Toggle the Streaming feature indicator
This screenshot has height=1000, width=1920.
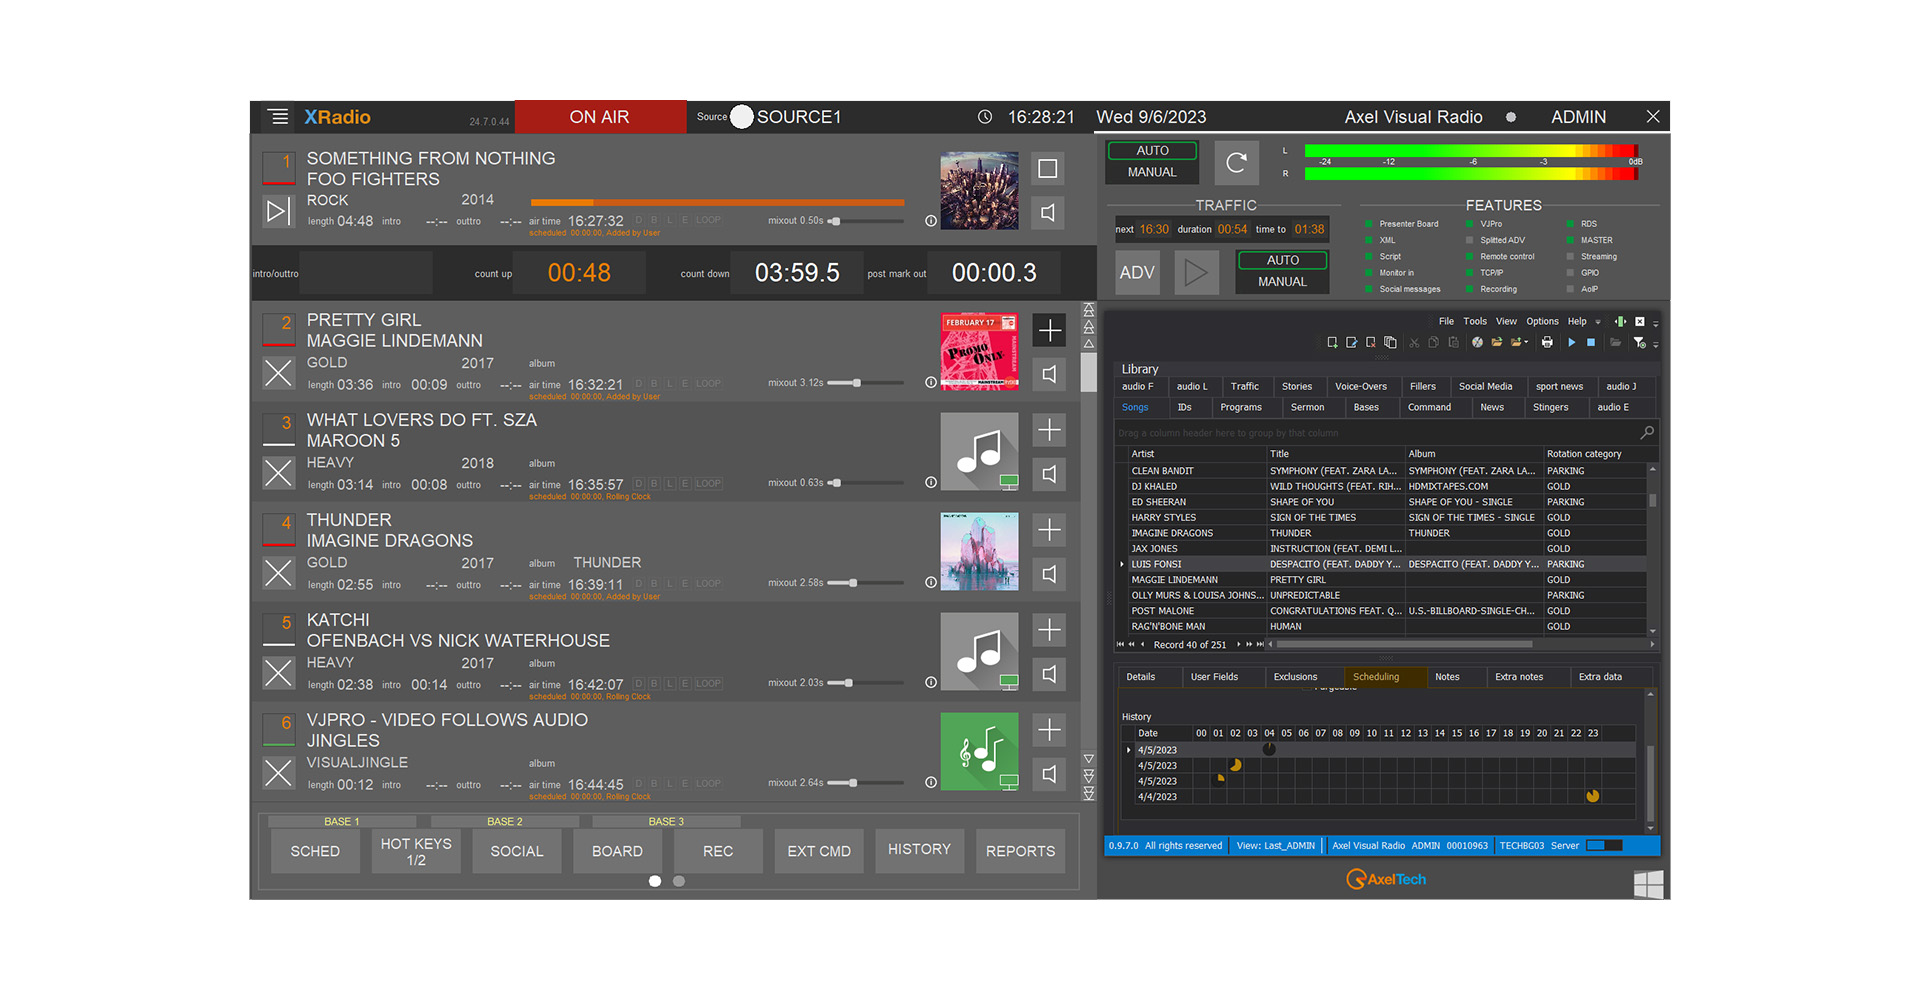point(1571,257)
